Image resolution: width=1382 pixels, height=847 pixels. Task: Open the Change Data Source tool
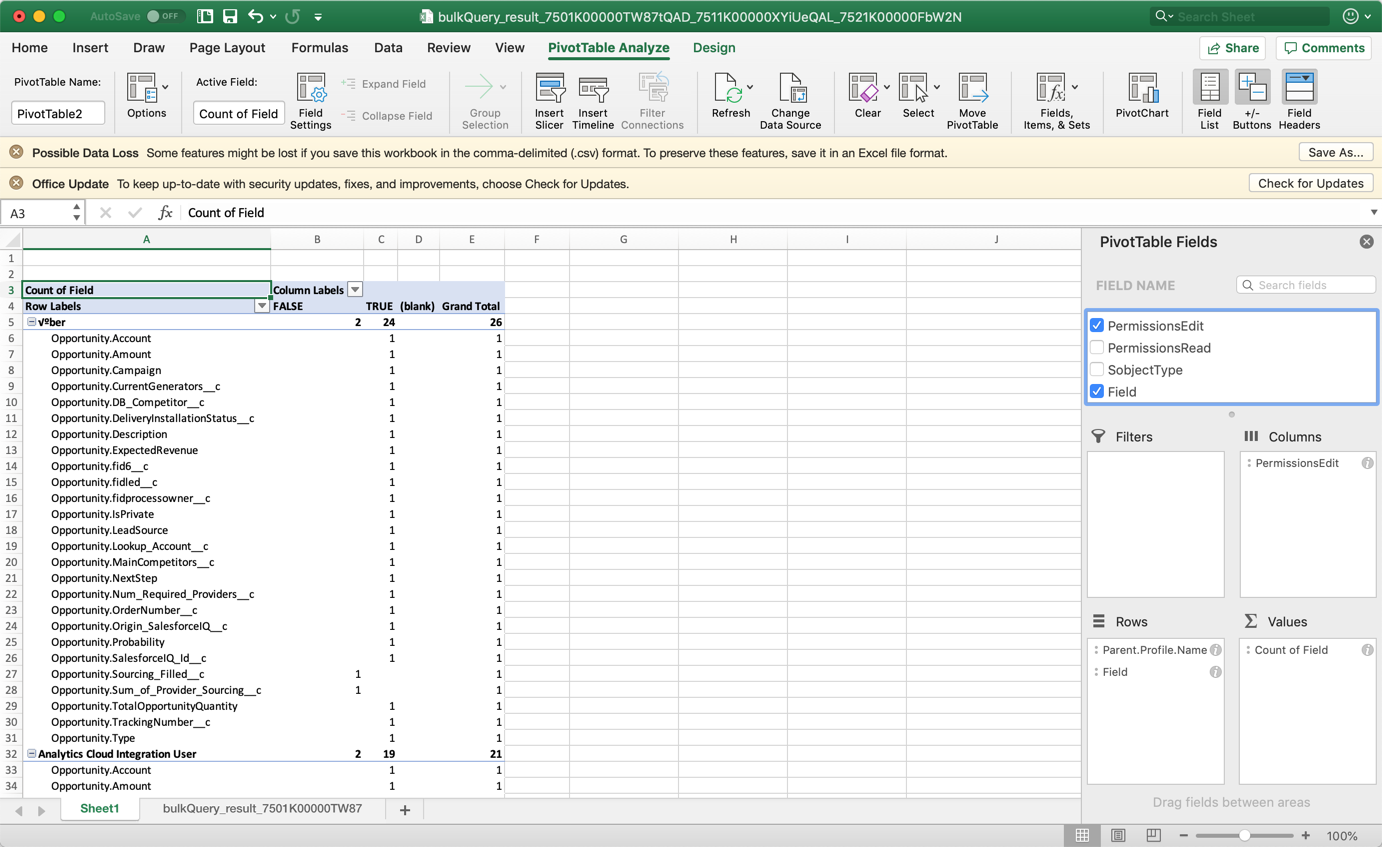coord(790,95)
